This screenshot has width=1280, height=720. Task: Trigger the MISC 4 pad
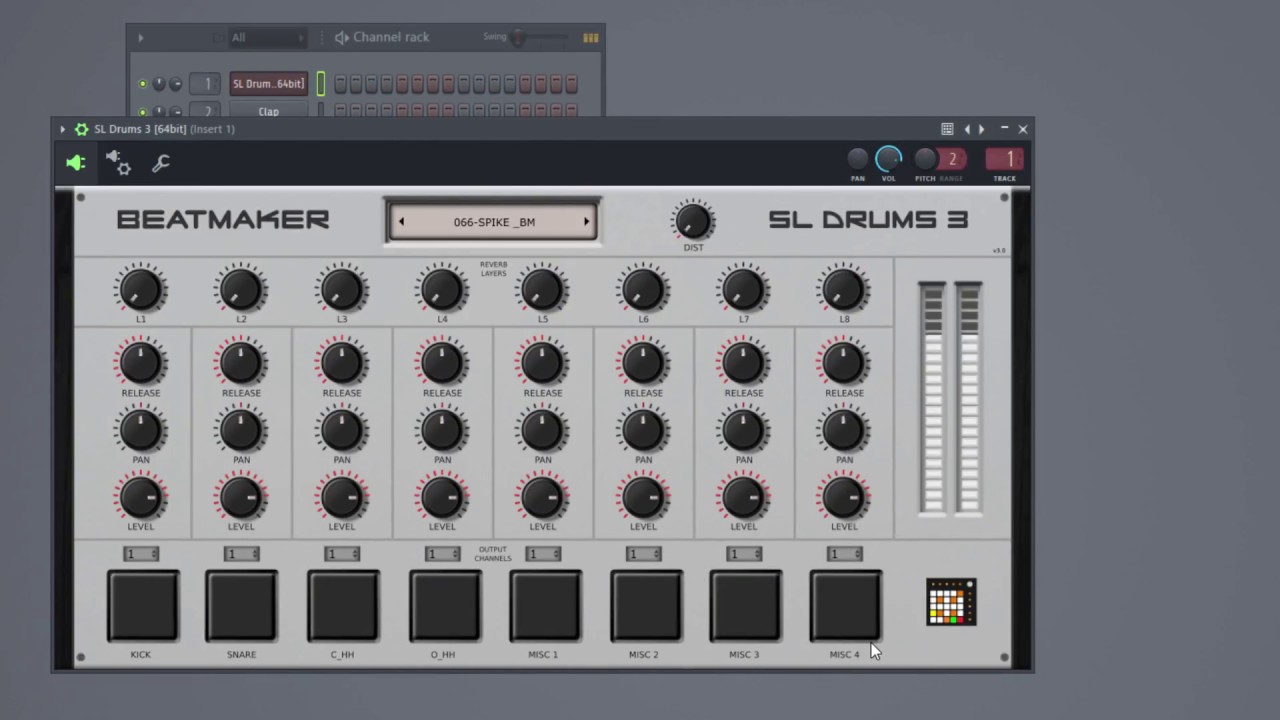846,605
